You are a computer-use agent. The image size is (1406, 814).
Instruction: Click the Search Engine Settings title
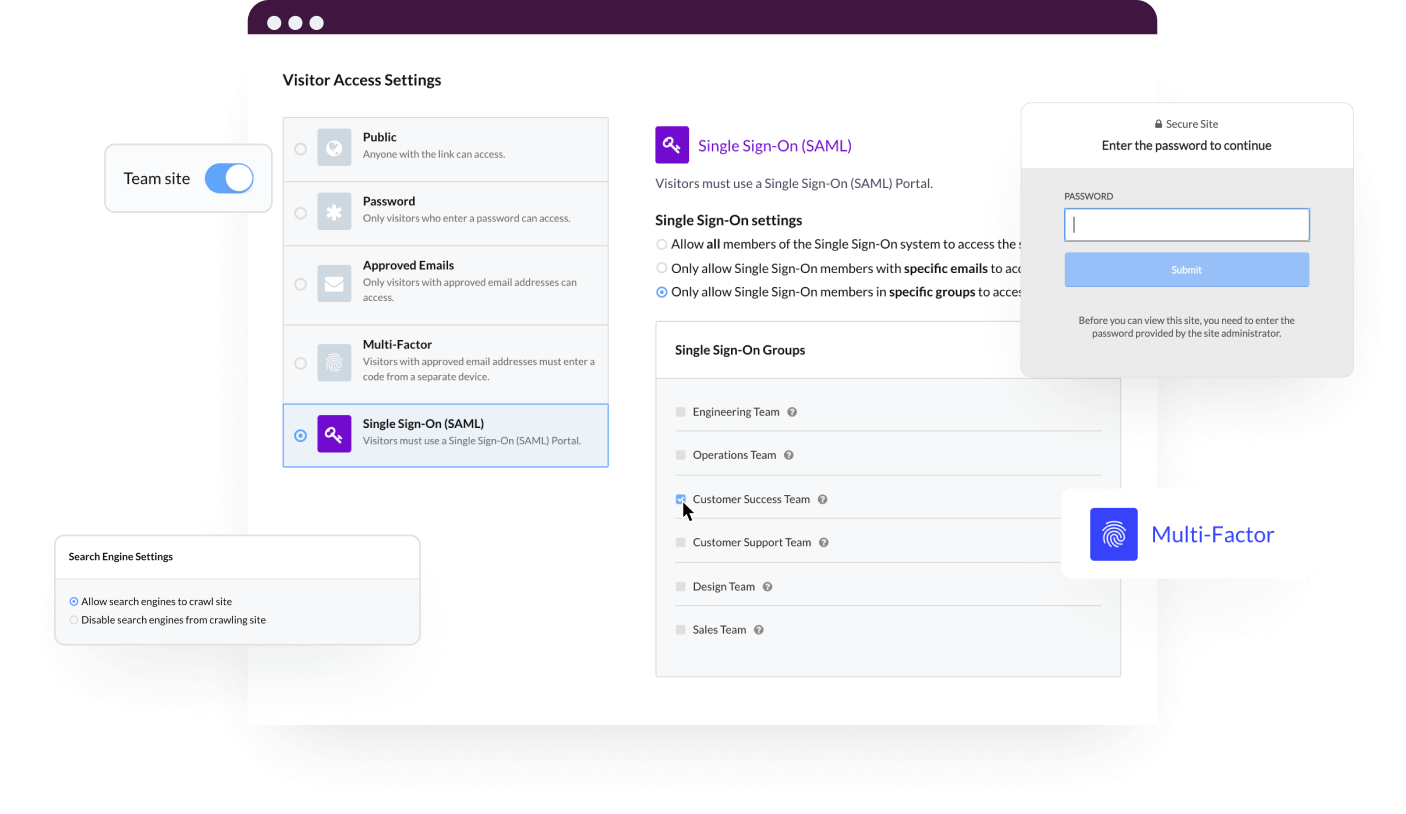(x=121, y=557)
